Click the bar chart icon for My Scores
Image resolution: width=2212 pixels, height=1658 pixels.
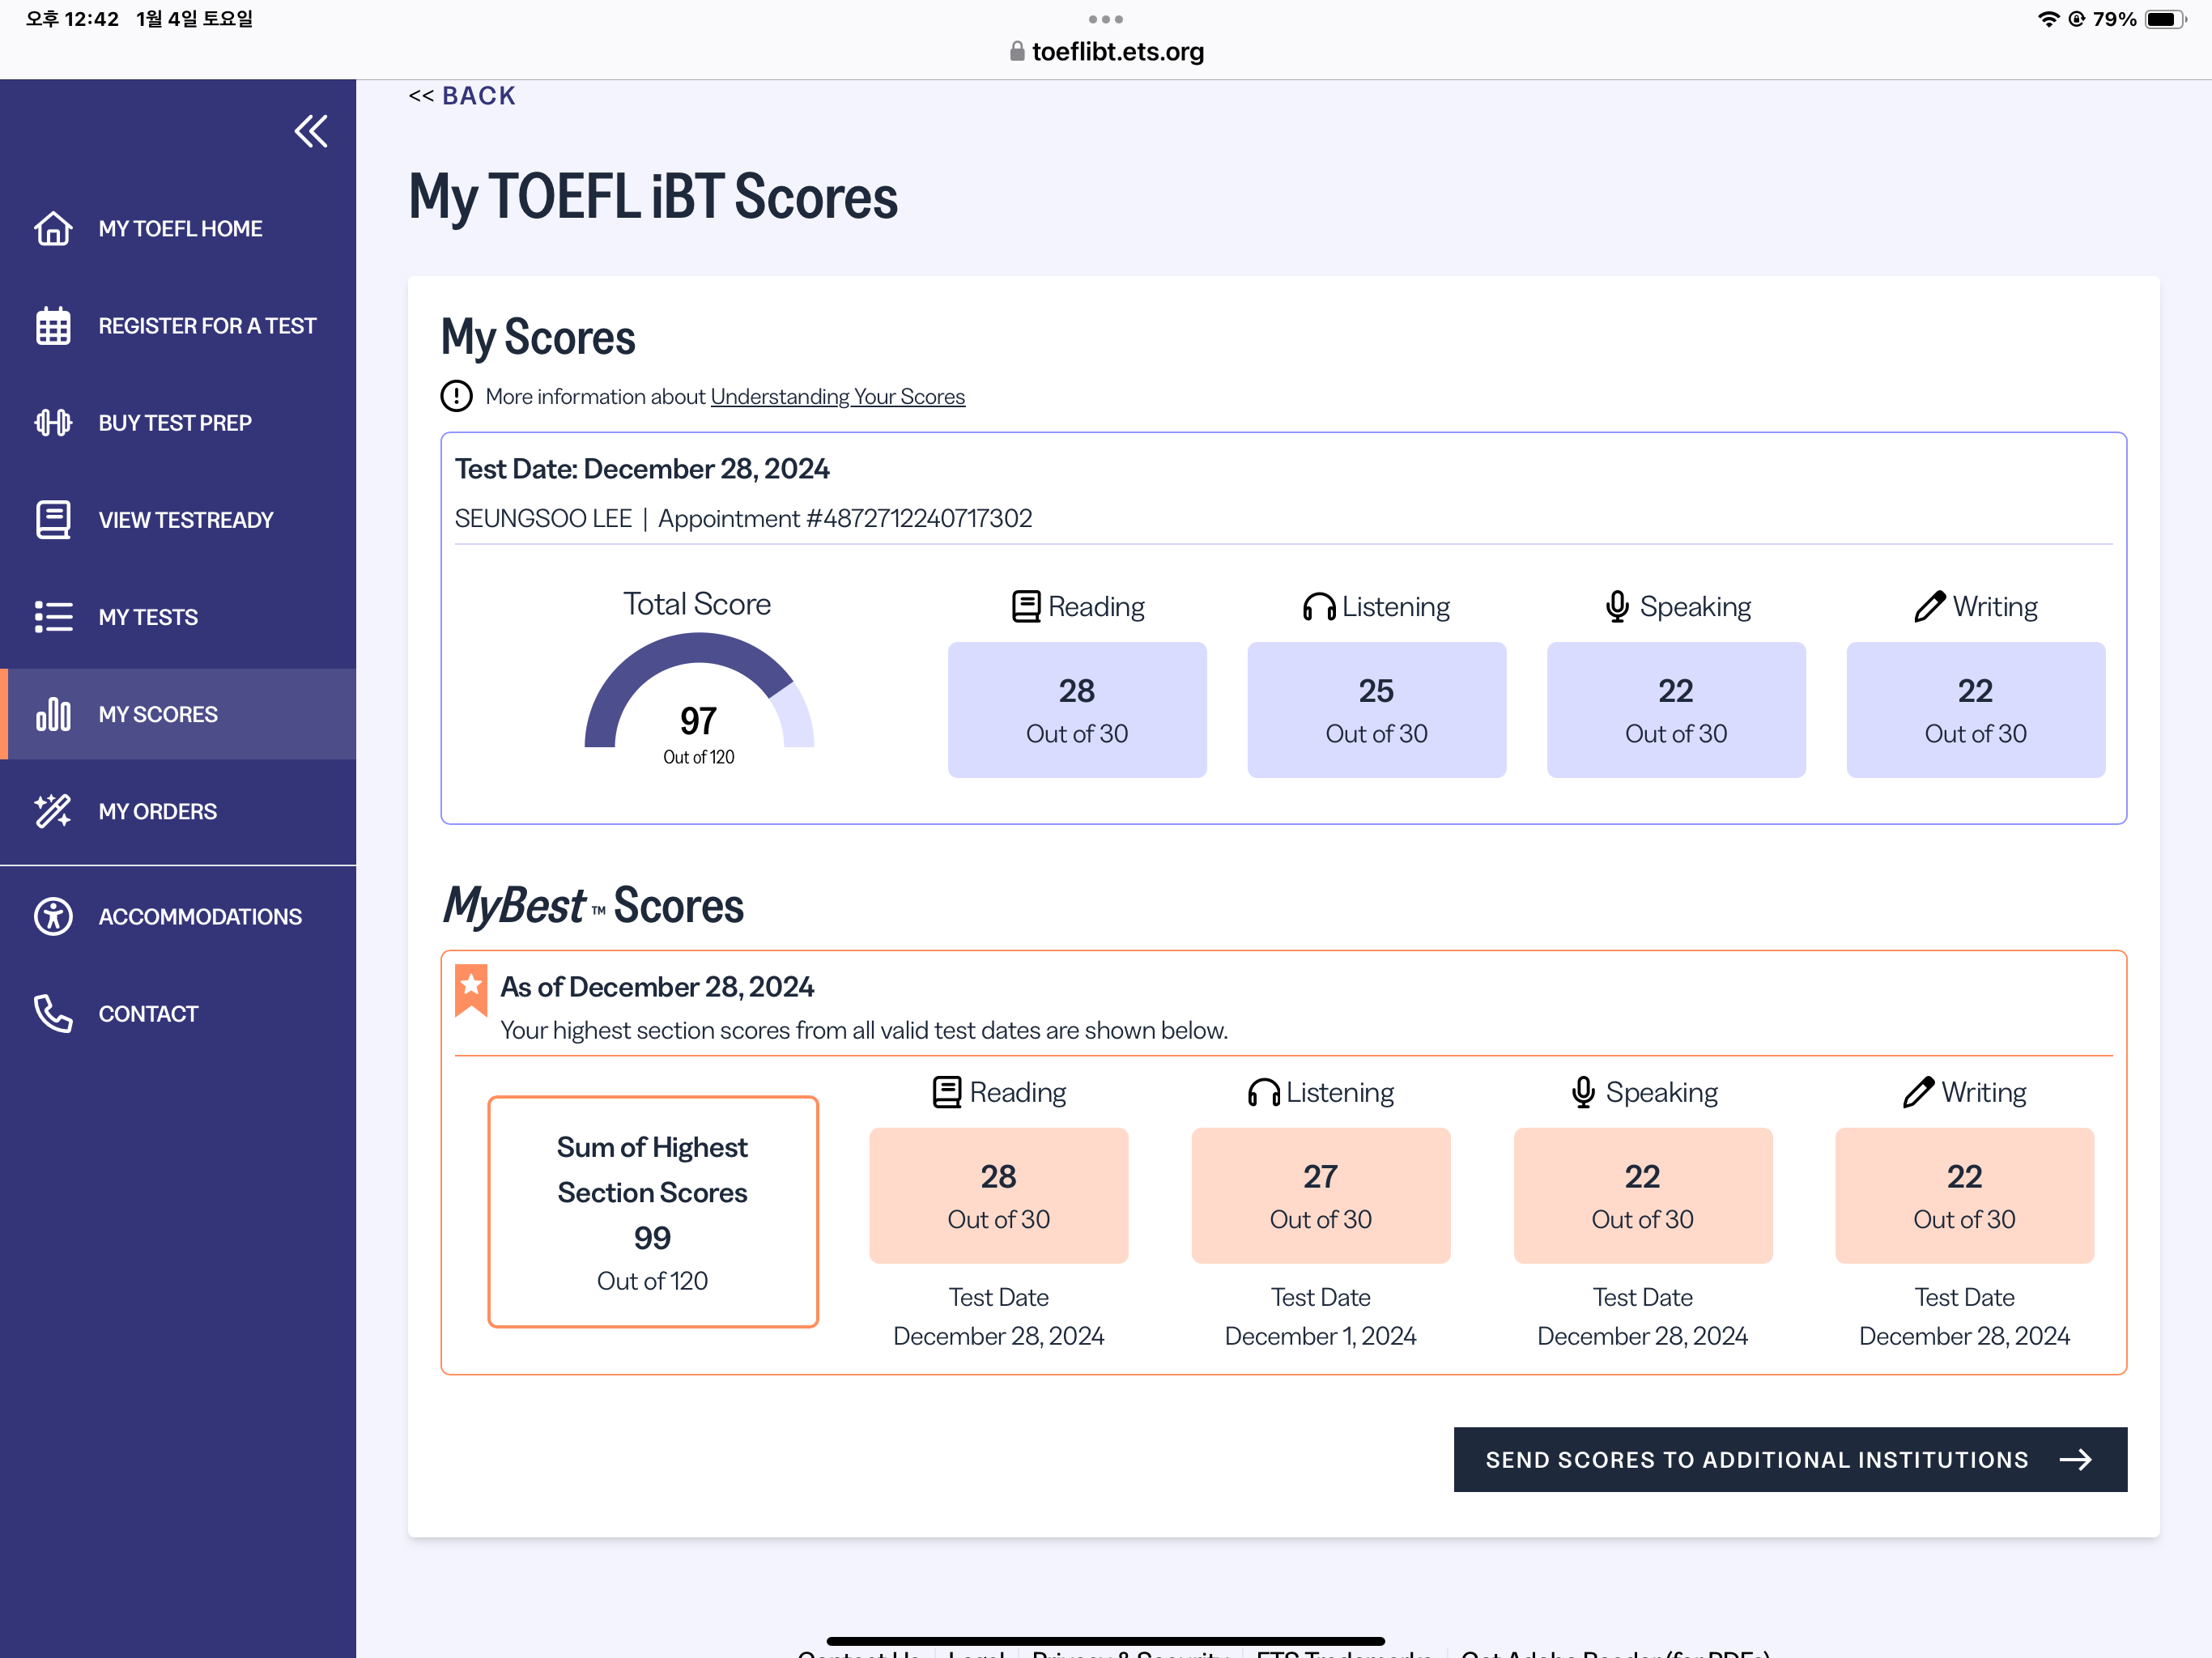[x=53, y=714]
